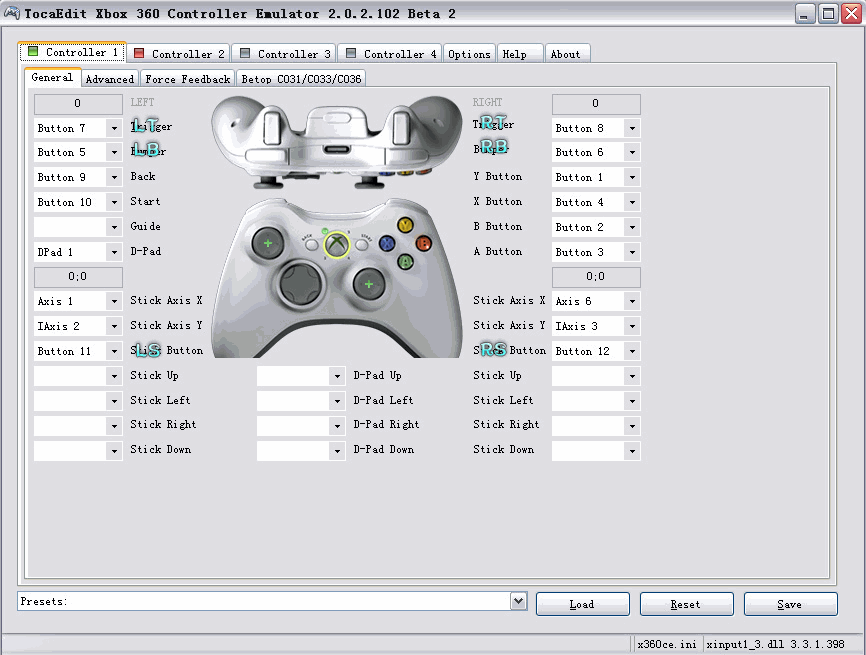
Task: Click the RB bumper label icon
Action: [x=493, y=147]
